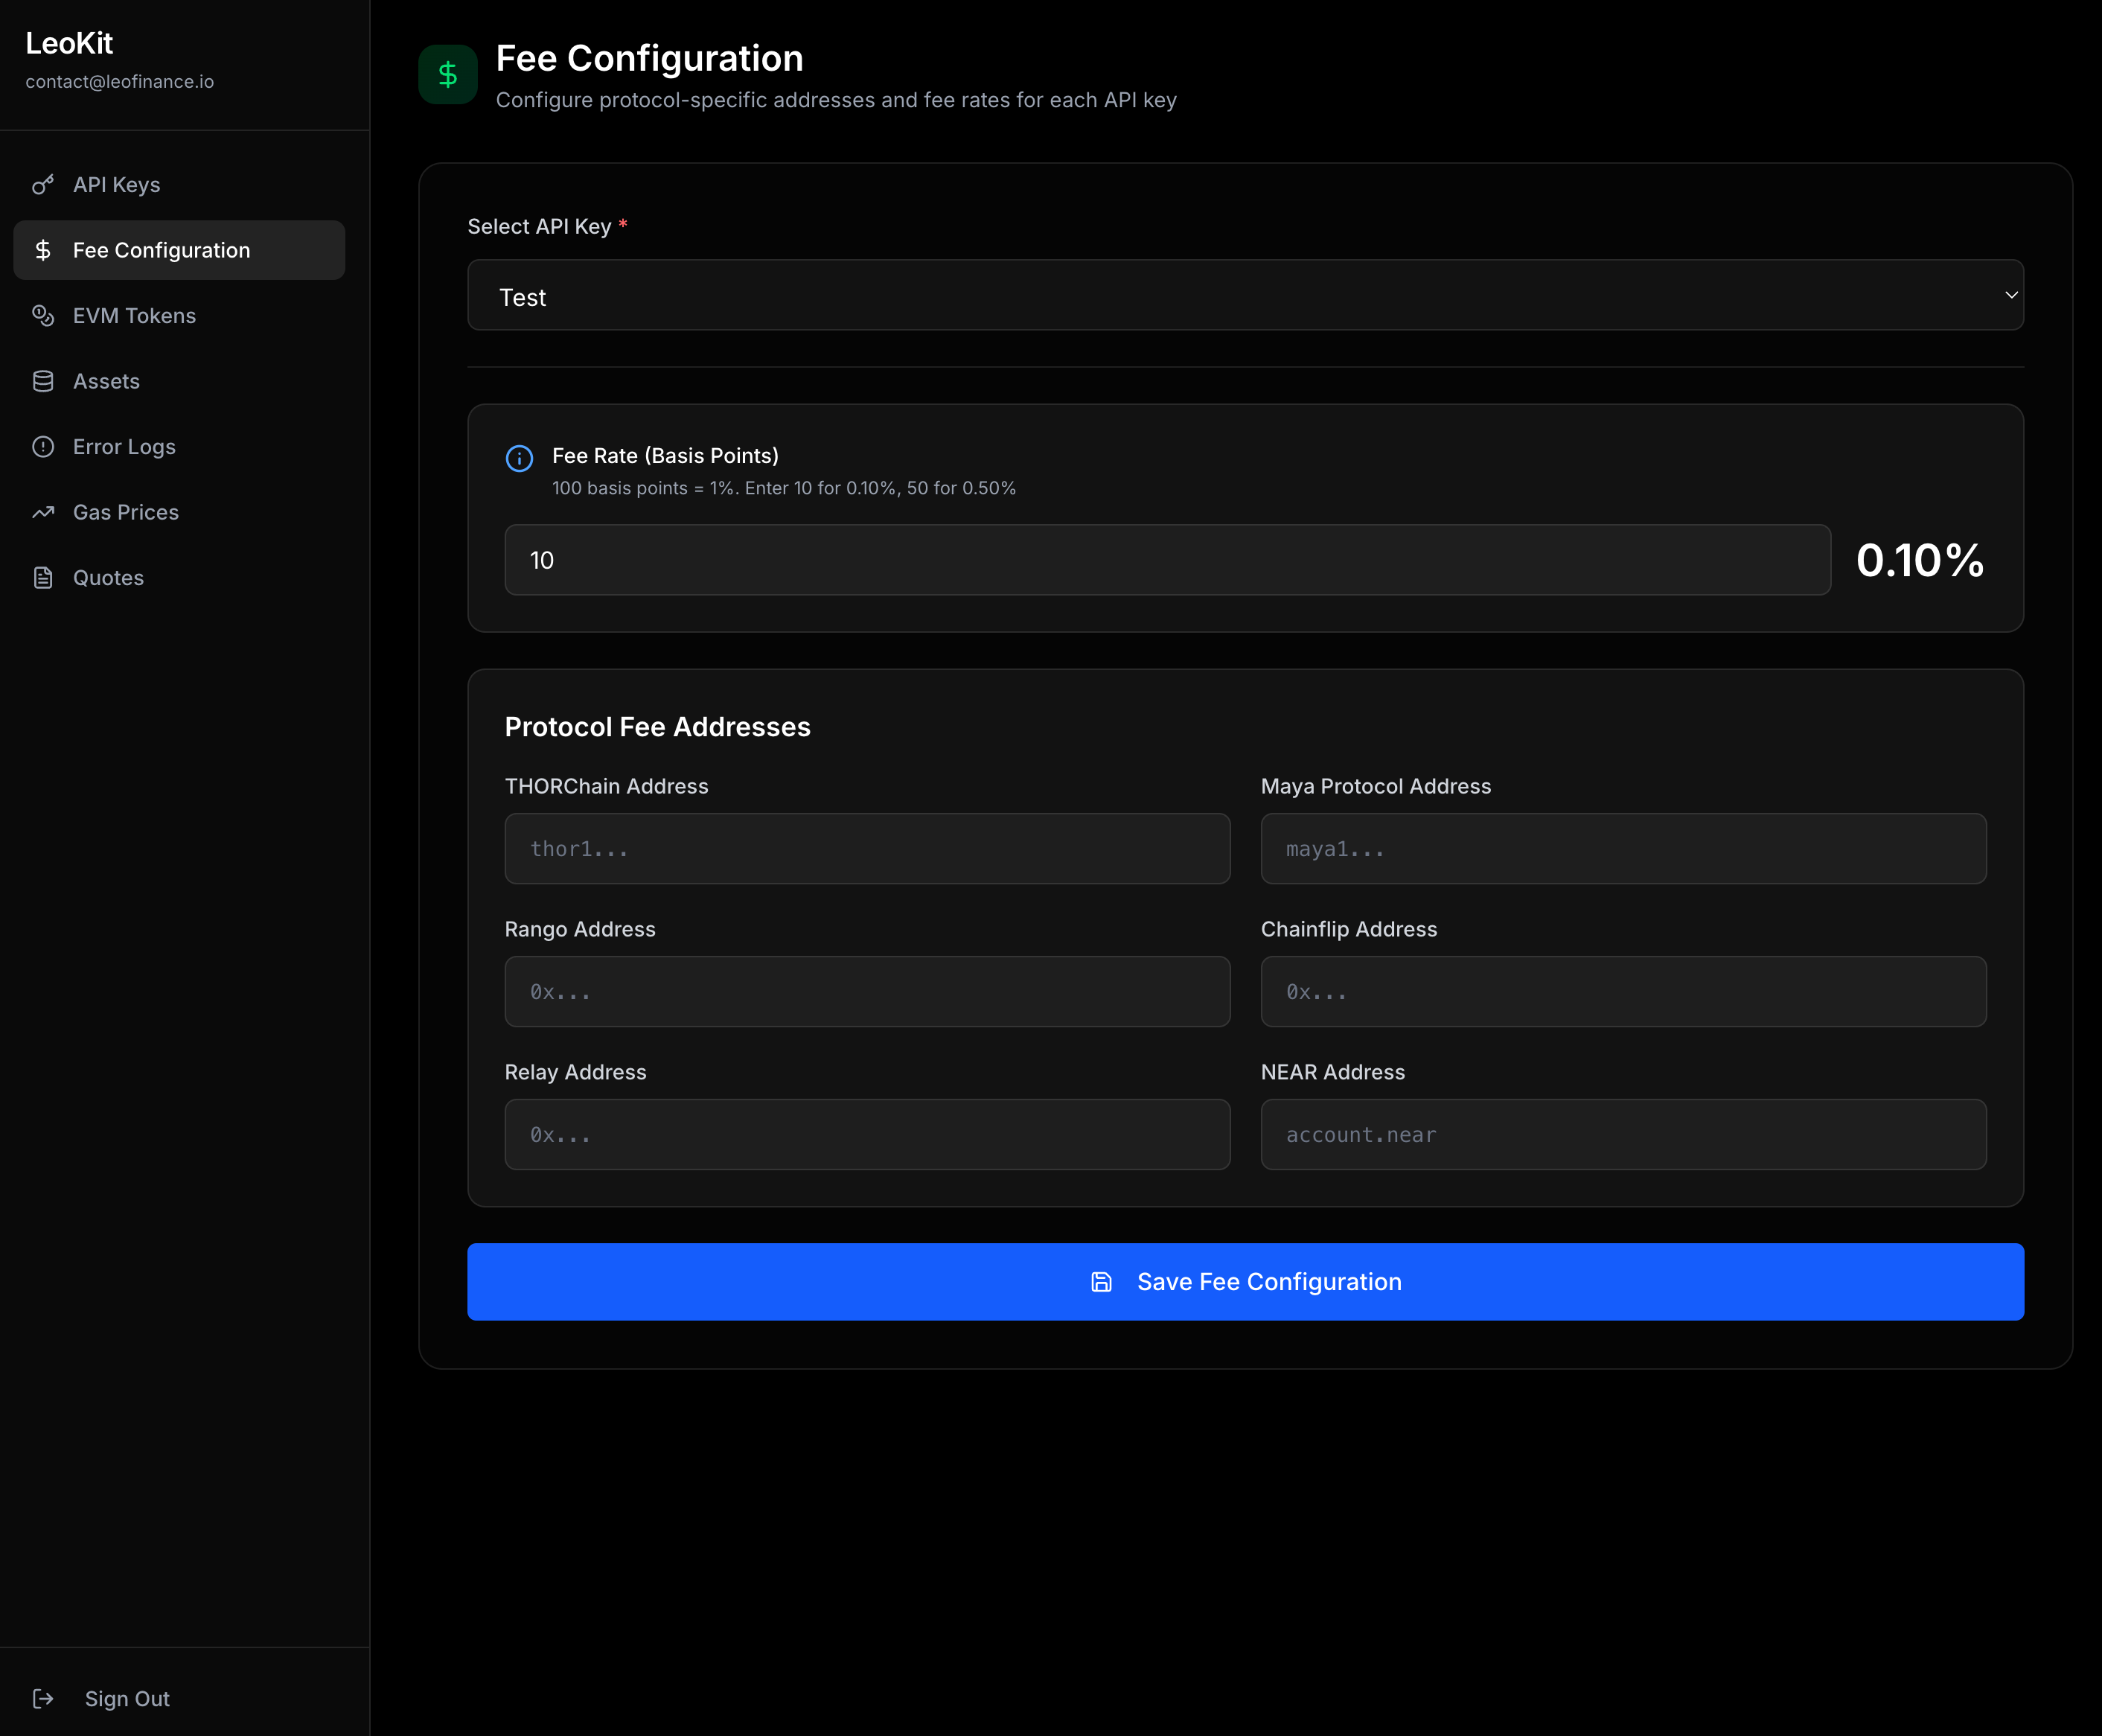
Task: Click the Sign Out link
Action: (127, 1698)
